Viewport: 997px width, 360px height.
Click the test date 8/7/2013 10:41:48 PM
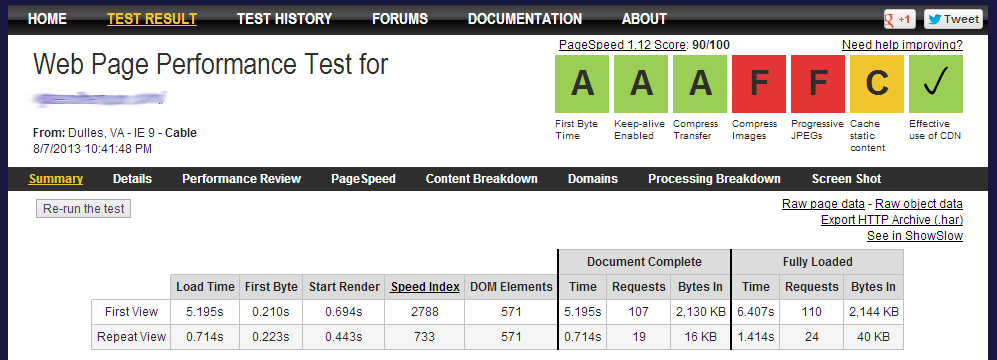[x=92, y=149]
